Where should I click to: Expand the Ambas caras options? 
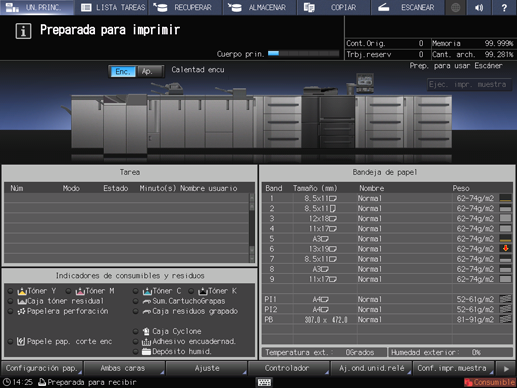(x=124, y=368)
